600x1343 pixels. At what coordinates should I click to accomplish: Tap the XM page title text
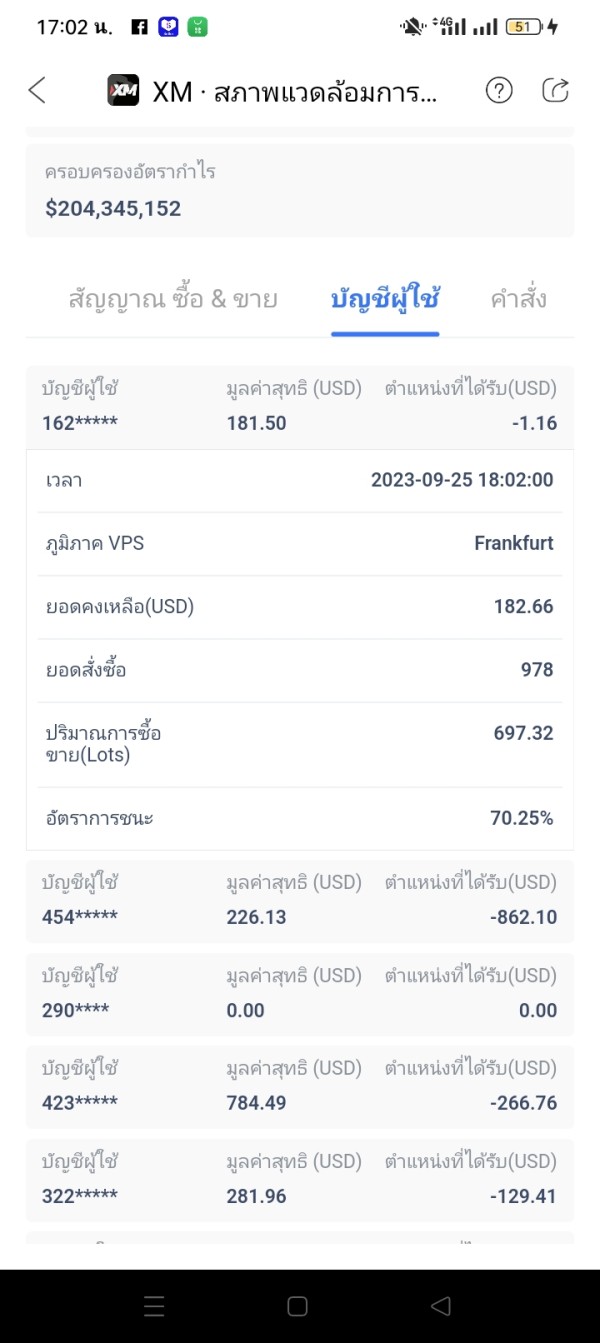(294, 92)
